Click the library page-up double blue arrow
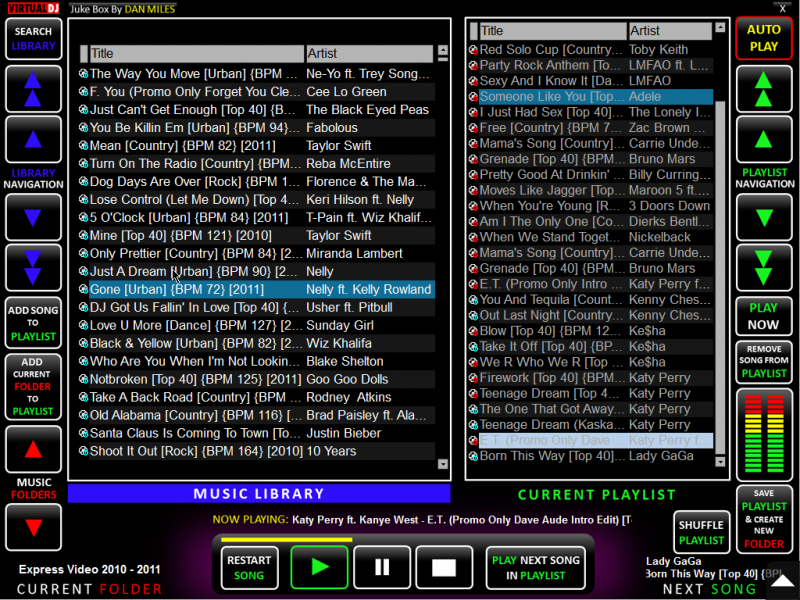Viewport: 800px width, 600px height. click(33, 89)
